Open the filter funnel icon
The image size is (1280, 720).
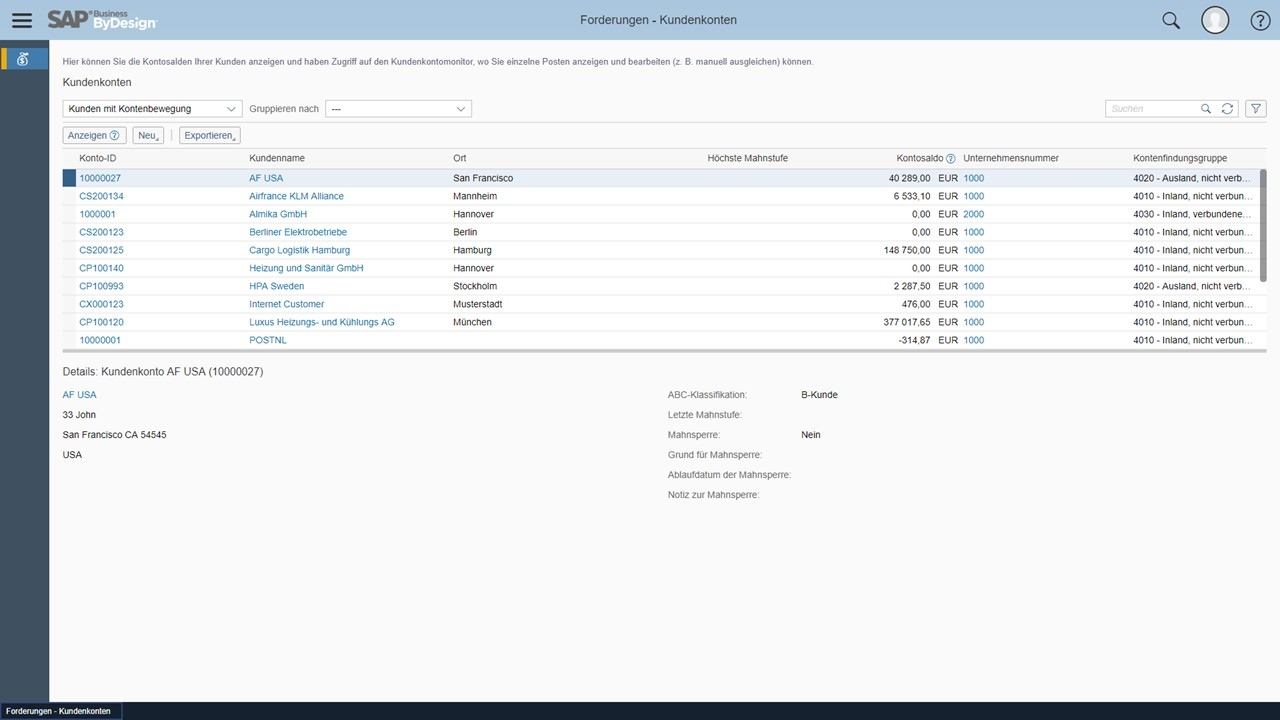tap(1256, 109)
